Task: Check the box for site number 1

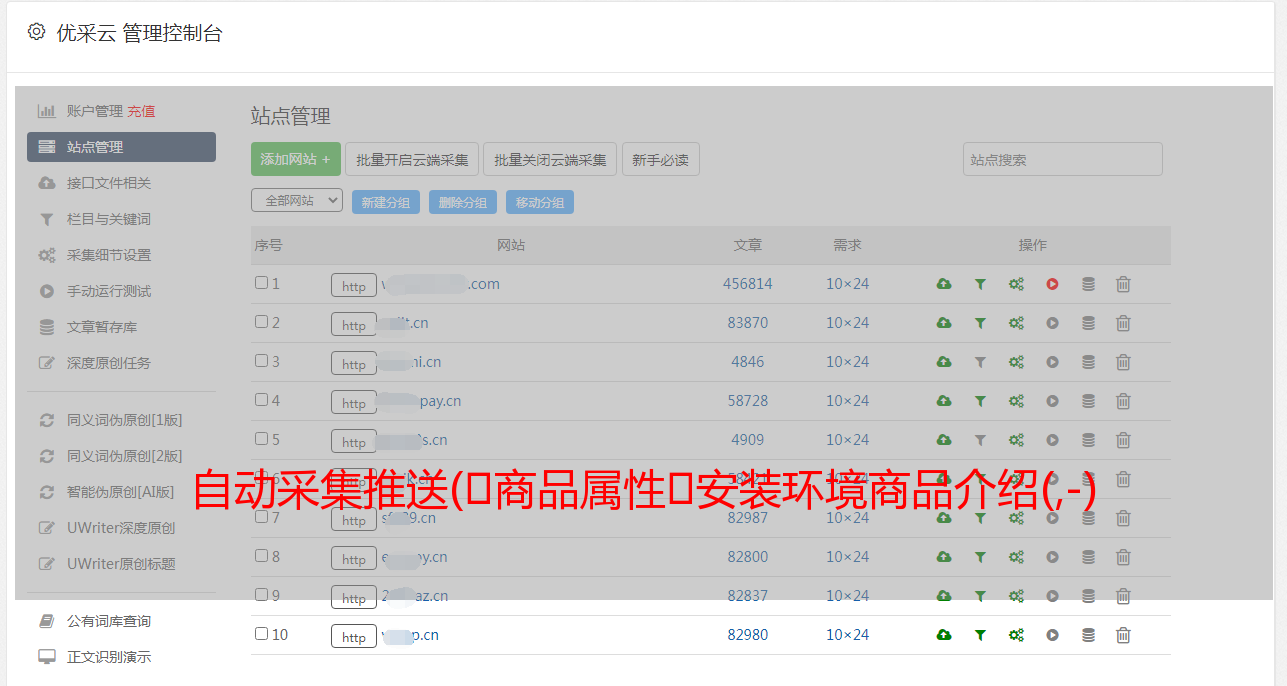Action: tap(261, 283)
